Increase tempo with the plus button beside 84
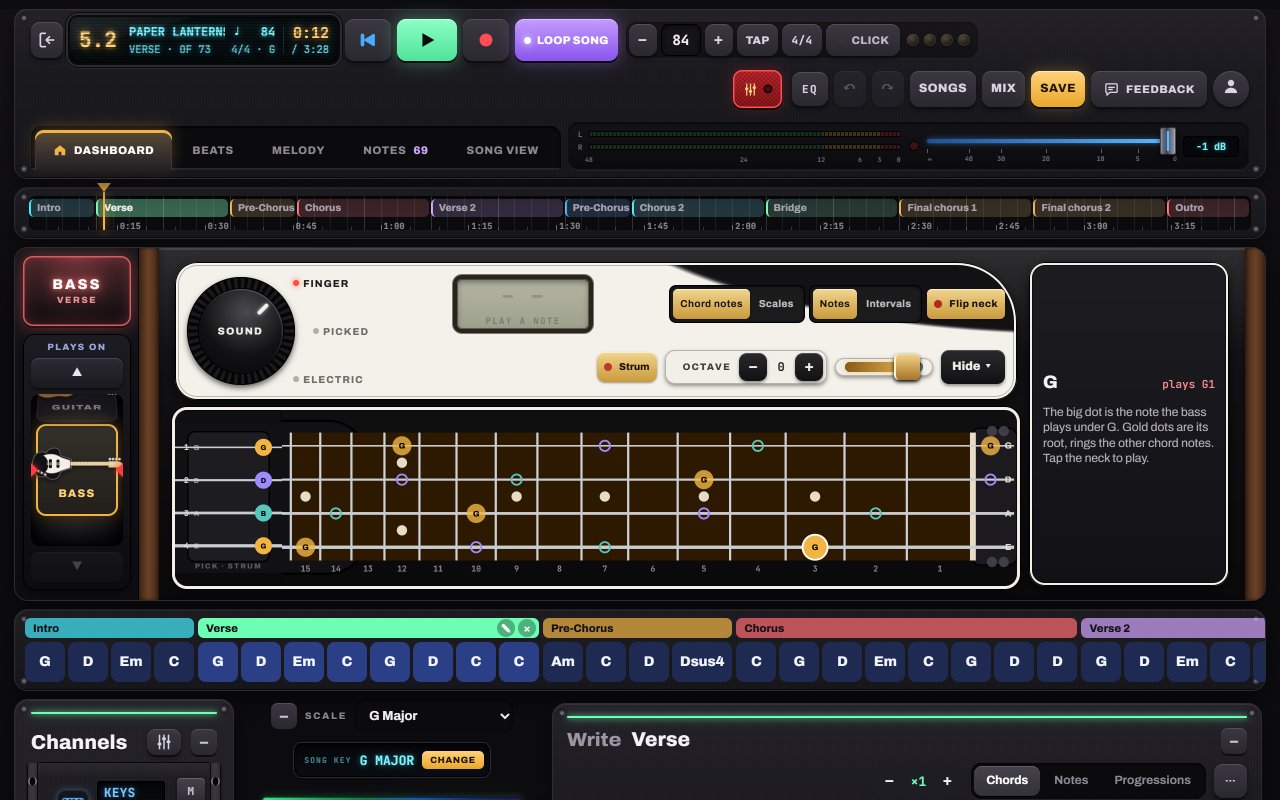1280x800 pixels. click(x=718, y=40)
